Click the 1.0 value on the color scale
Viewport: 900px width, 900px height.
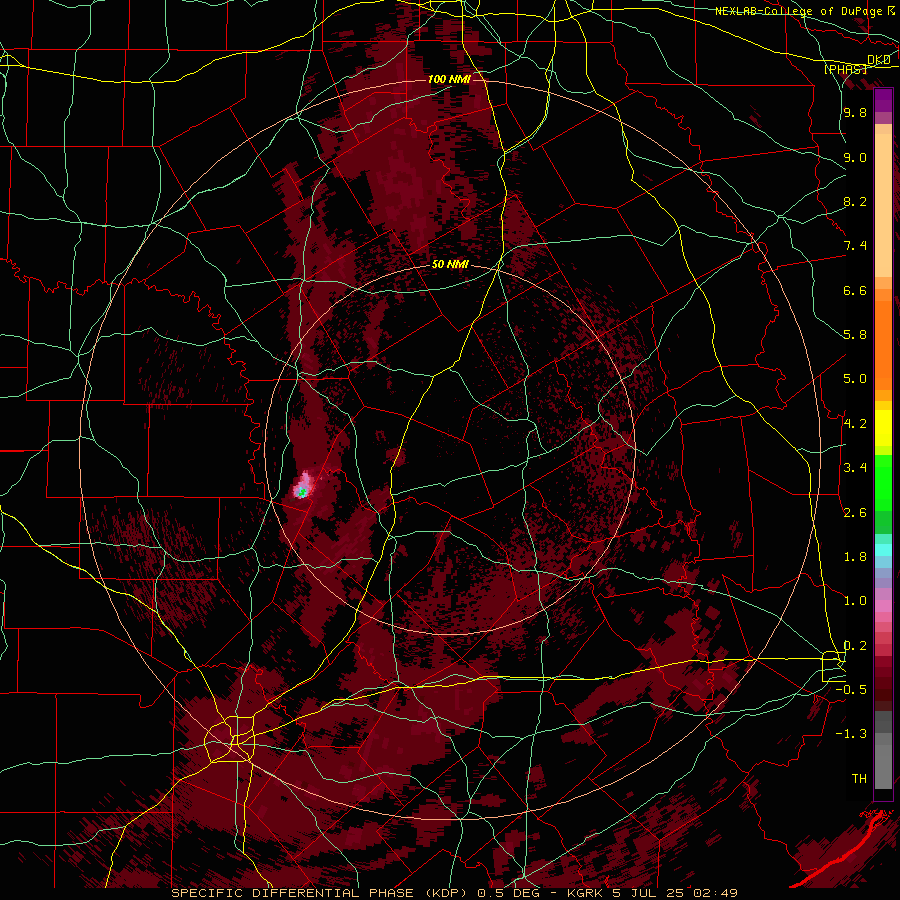(x=855, y=601)
